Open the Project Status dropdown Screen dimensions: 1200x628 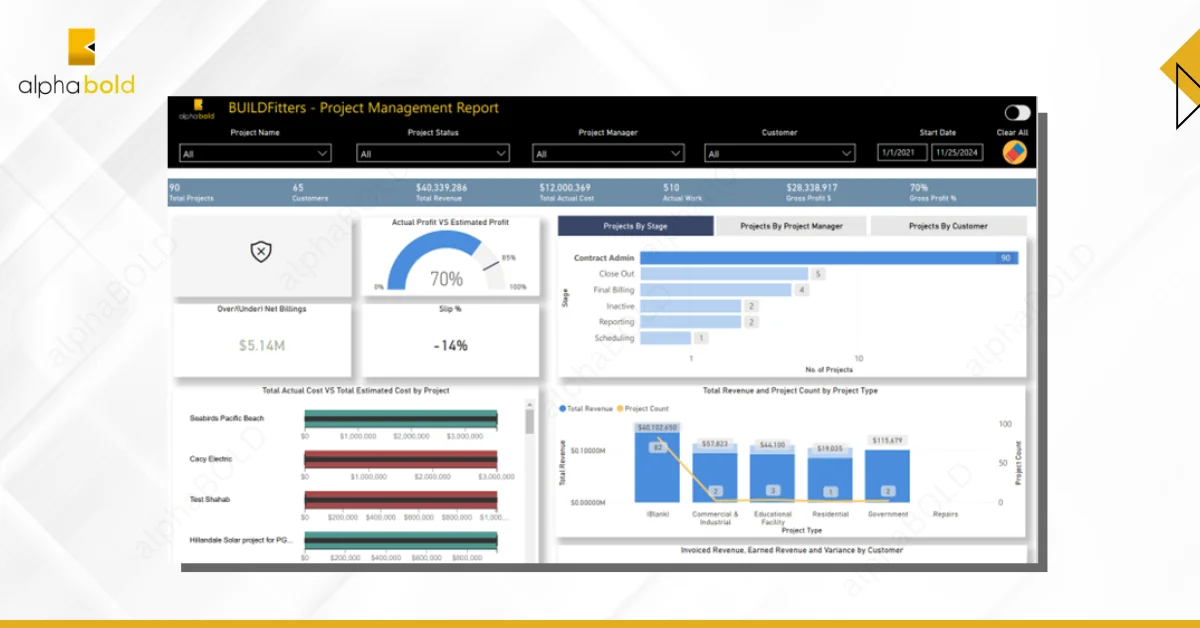(433, 153)
